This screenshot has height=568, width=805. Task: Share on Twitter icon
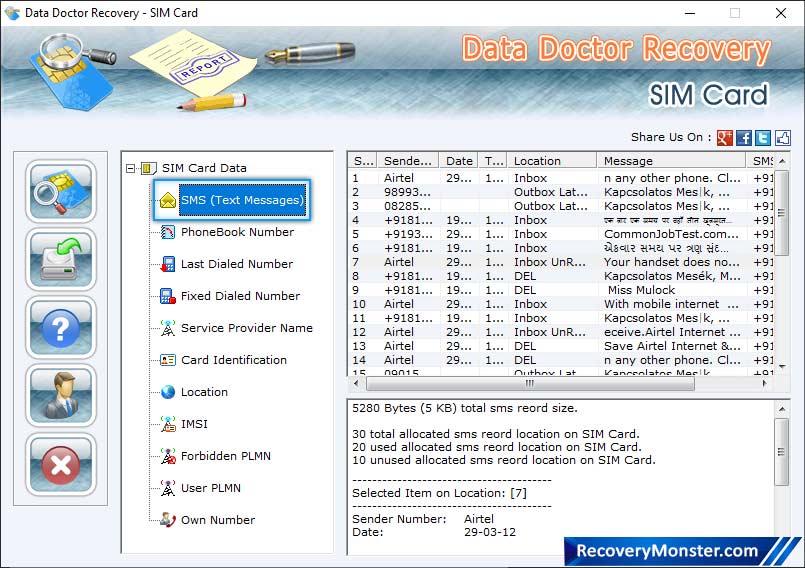[x=763, y=138]
